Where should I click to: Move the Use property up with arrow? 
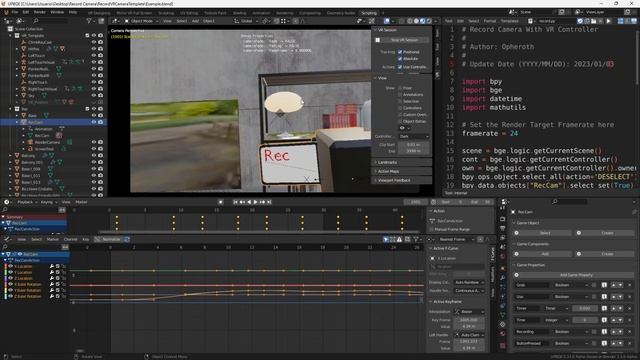click(x=613, y=297)
